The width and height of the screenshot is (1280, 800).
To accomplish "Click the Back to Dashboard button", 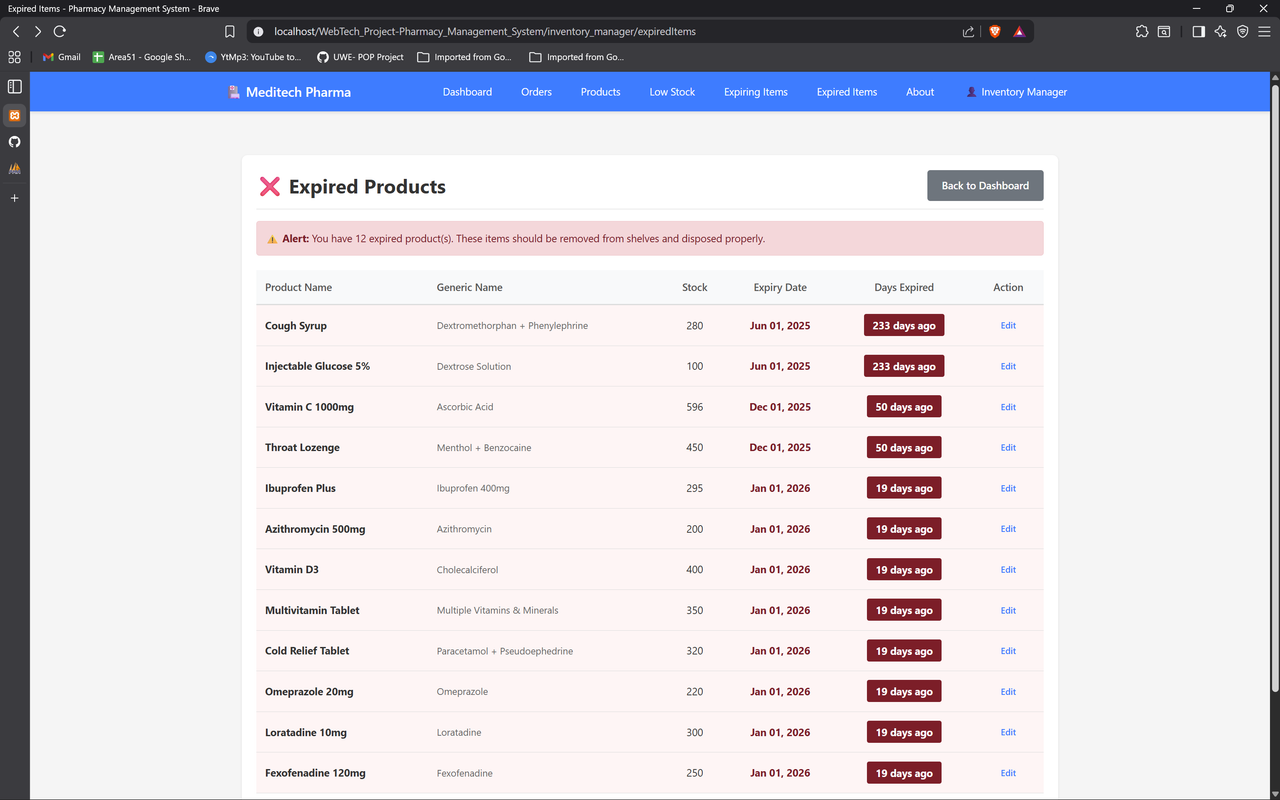I will coord(985,186).
